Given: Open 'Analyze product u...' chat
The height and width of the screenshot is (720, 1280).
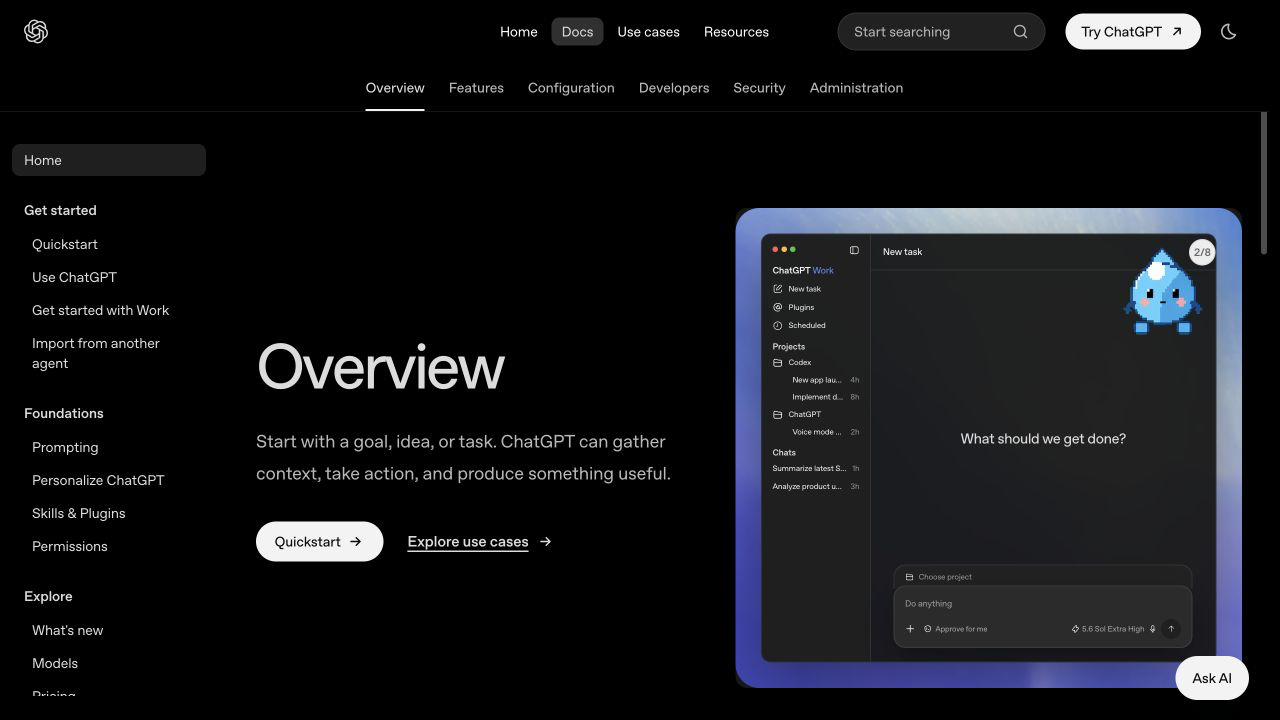Looking at the screenshot, I should tap(816, 486).
